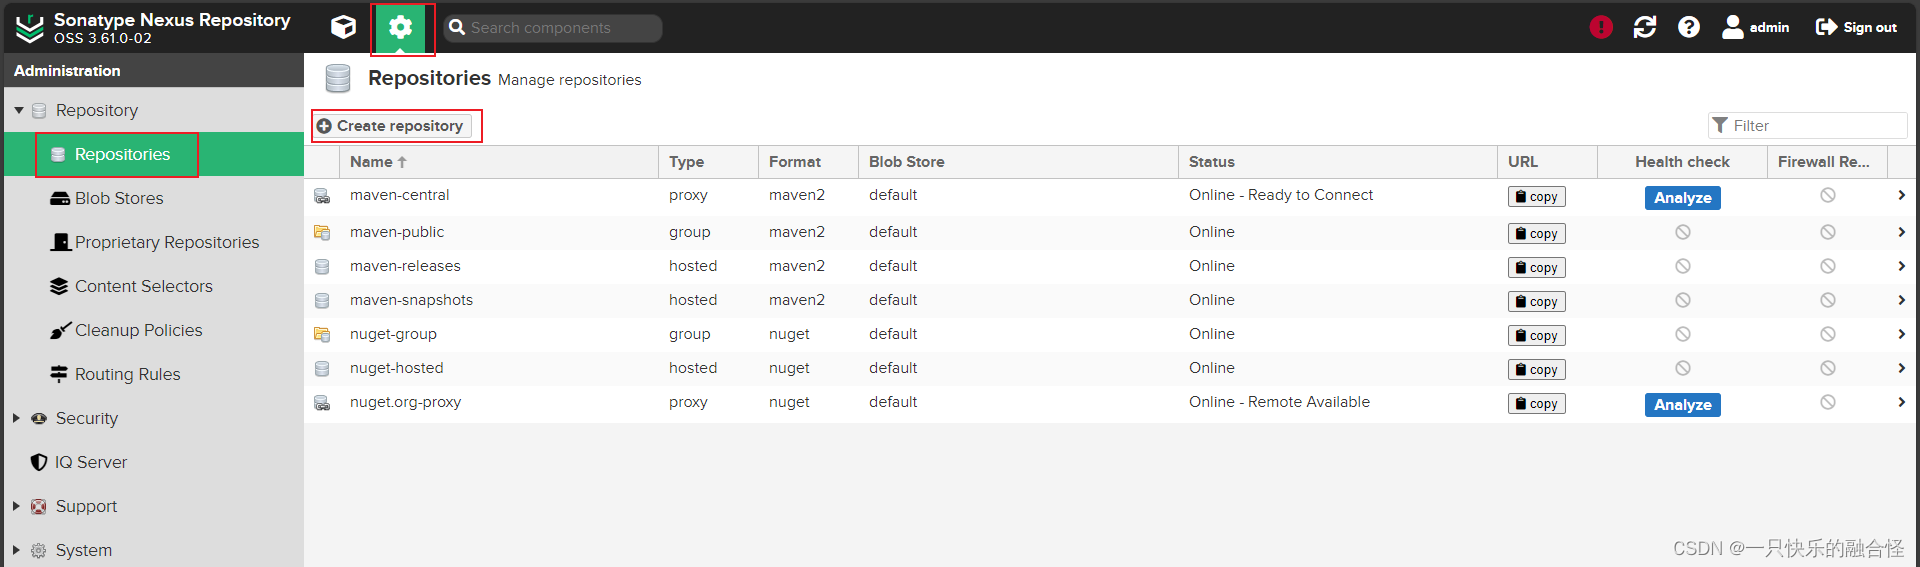
Task: Open nuget.org-proxy row chevron arrow
Action: (x=1901, y=402)
